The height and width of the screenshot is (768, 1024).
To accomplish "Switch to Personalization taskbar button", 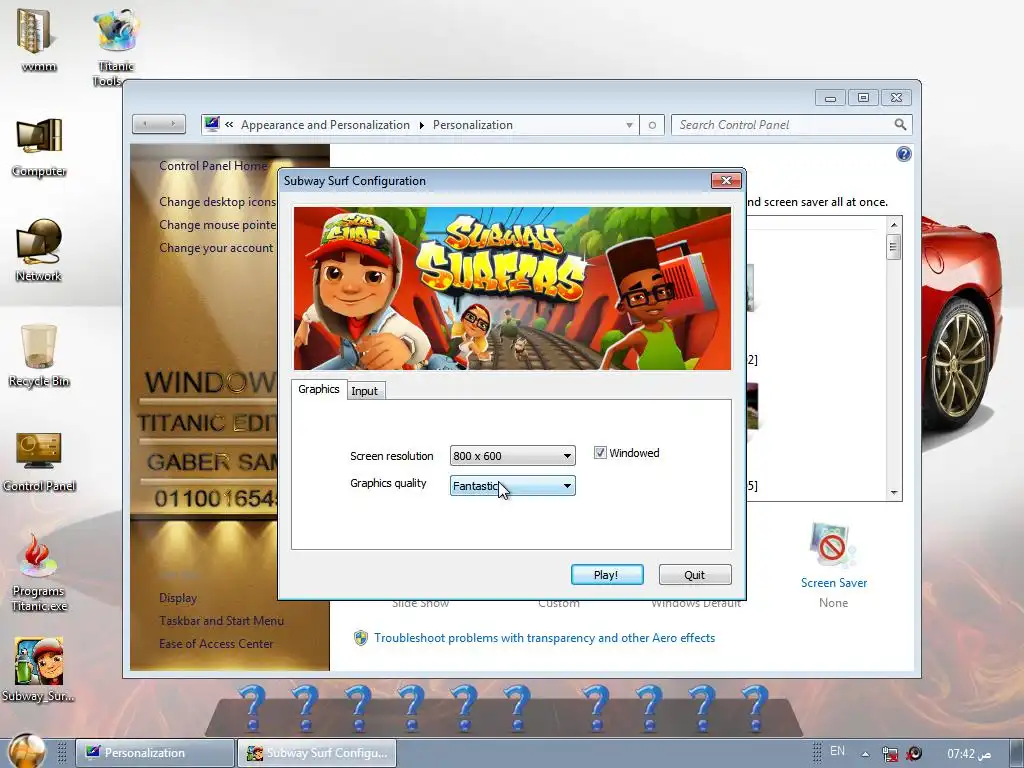I will [154, 753].
